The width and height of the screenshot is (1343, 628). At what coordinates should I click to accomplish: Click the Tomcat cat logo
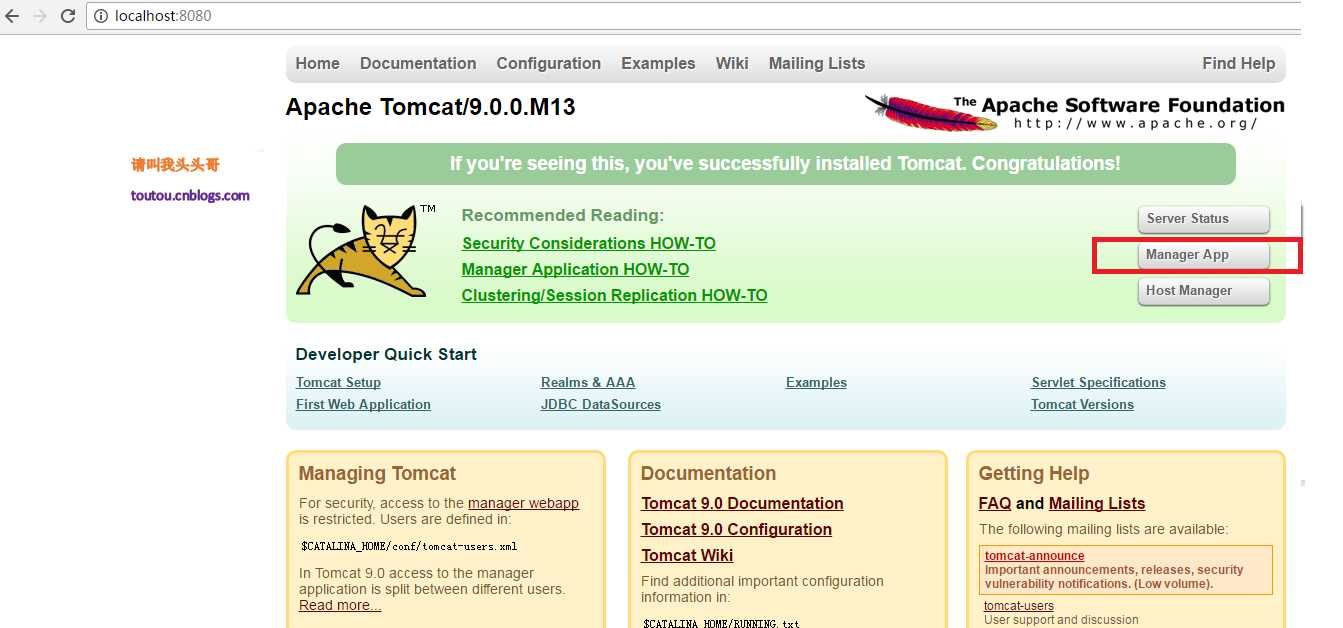coord(360,251)
